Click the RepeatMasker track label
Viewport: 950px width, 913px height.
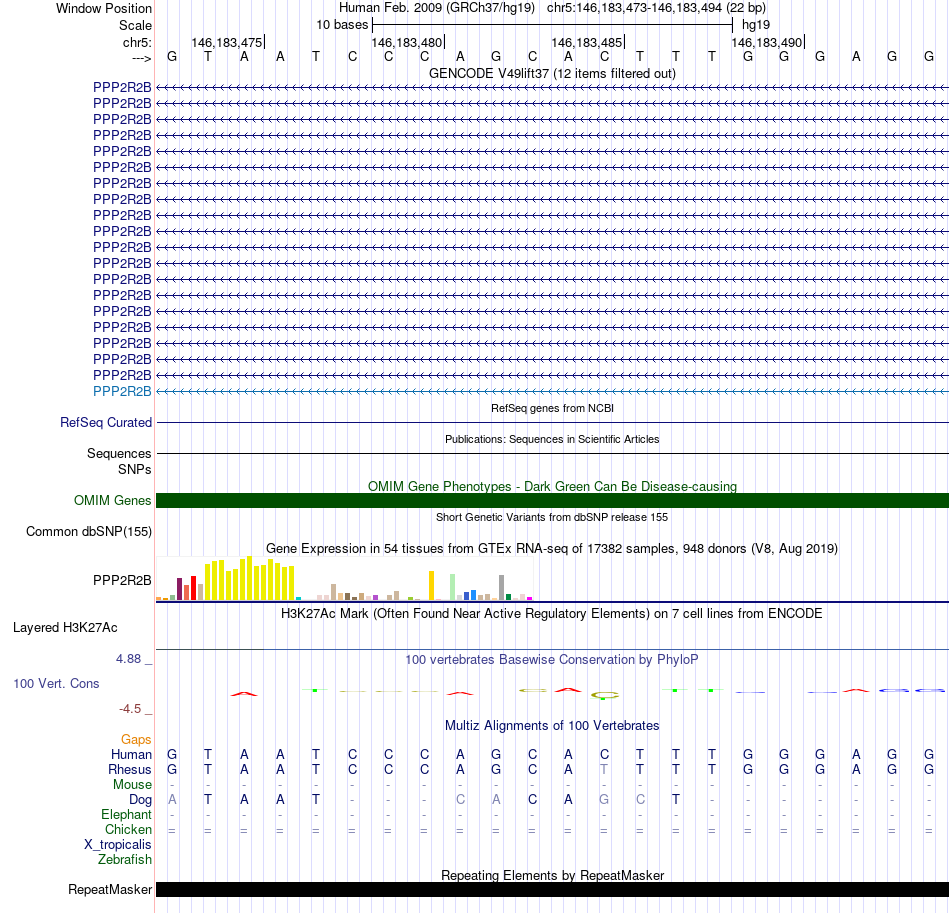pos(110,889)
